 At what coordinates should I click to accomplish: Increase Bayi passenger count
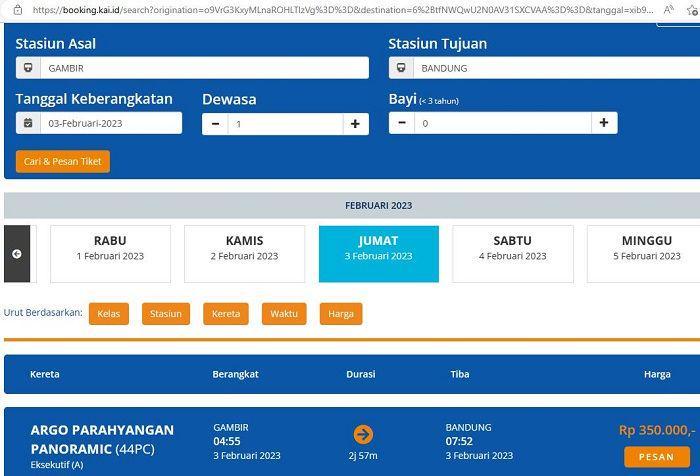point(604,123)
